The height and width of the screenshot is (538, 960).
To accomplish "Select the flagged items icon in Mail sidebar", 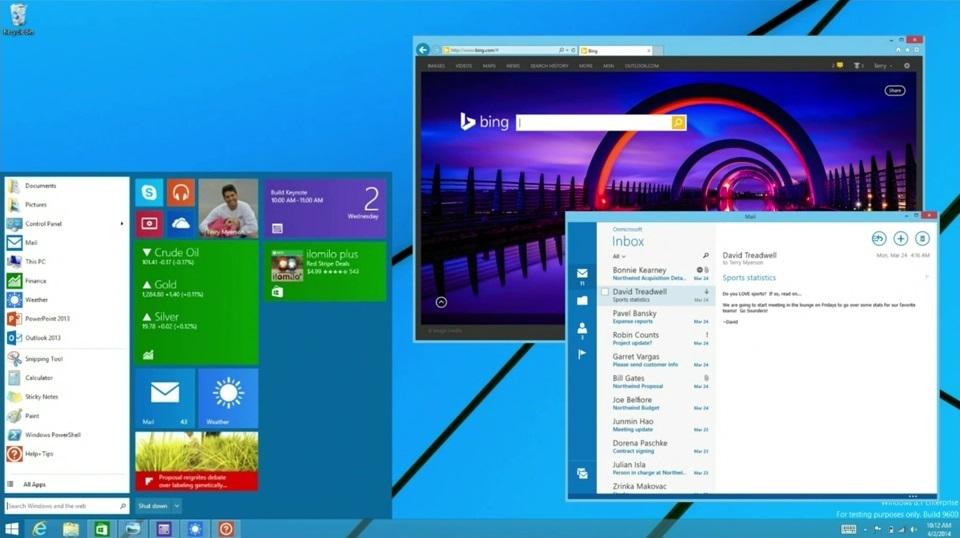I will (582, 354).
